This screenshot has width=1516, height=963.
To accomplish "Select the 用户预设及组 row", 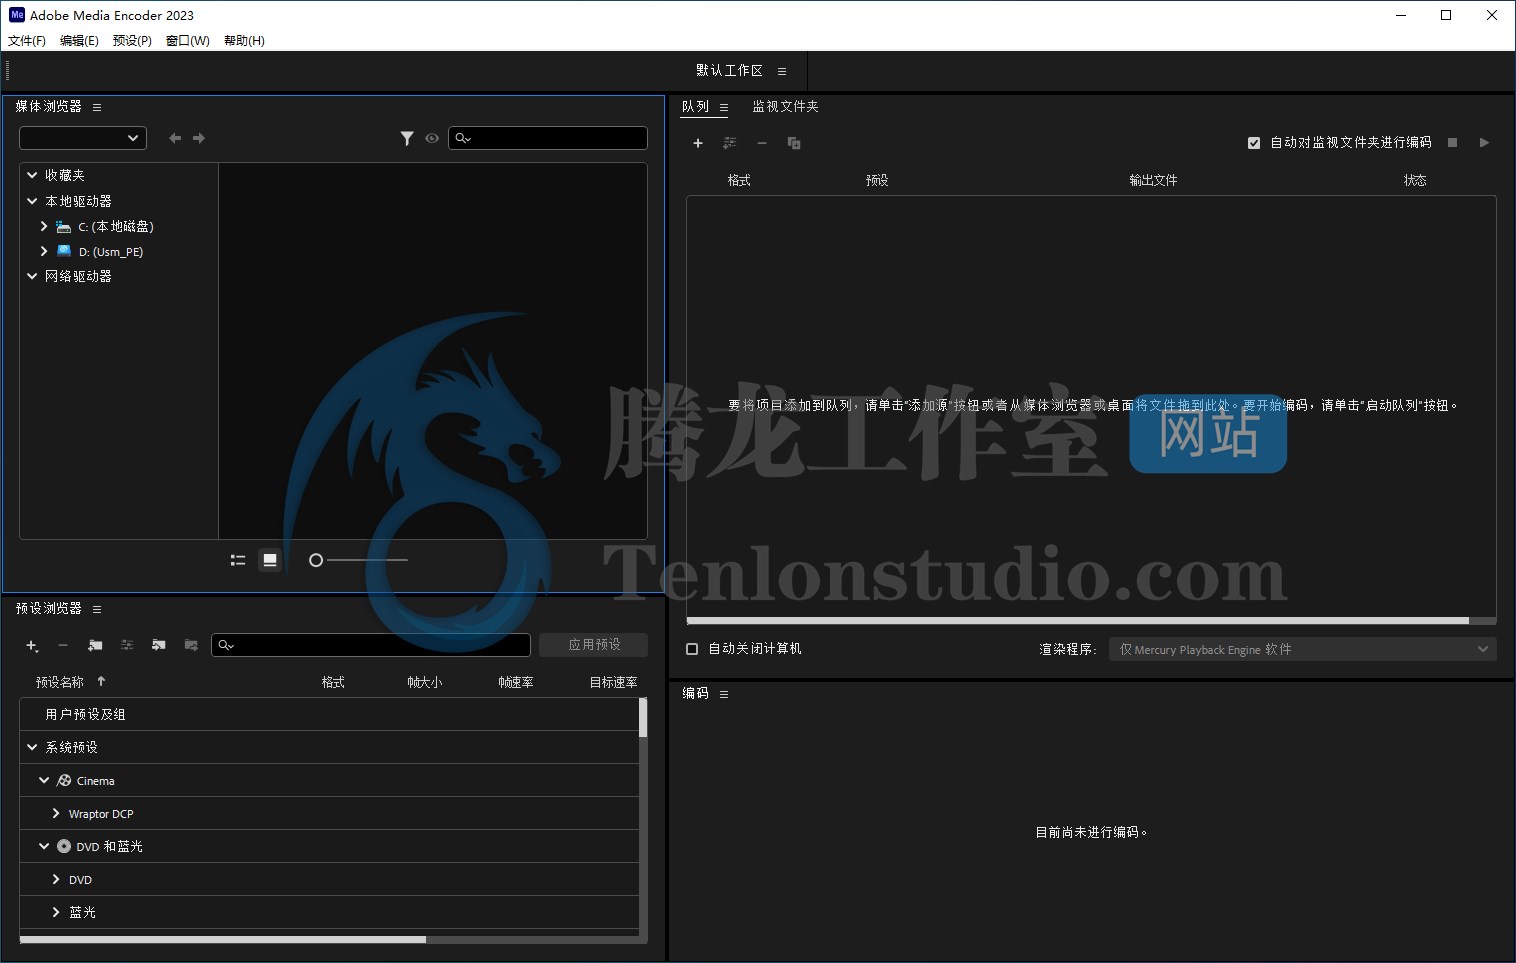I will pos(329,714).
